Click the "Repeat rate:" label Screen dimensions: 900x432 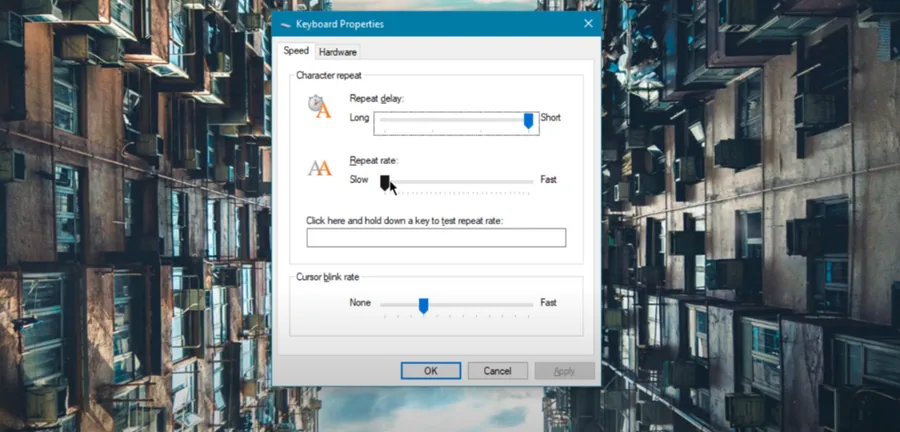point(374,161)
